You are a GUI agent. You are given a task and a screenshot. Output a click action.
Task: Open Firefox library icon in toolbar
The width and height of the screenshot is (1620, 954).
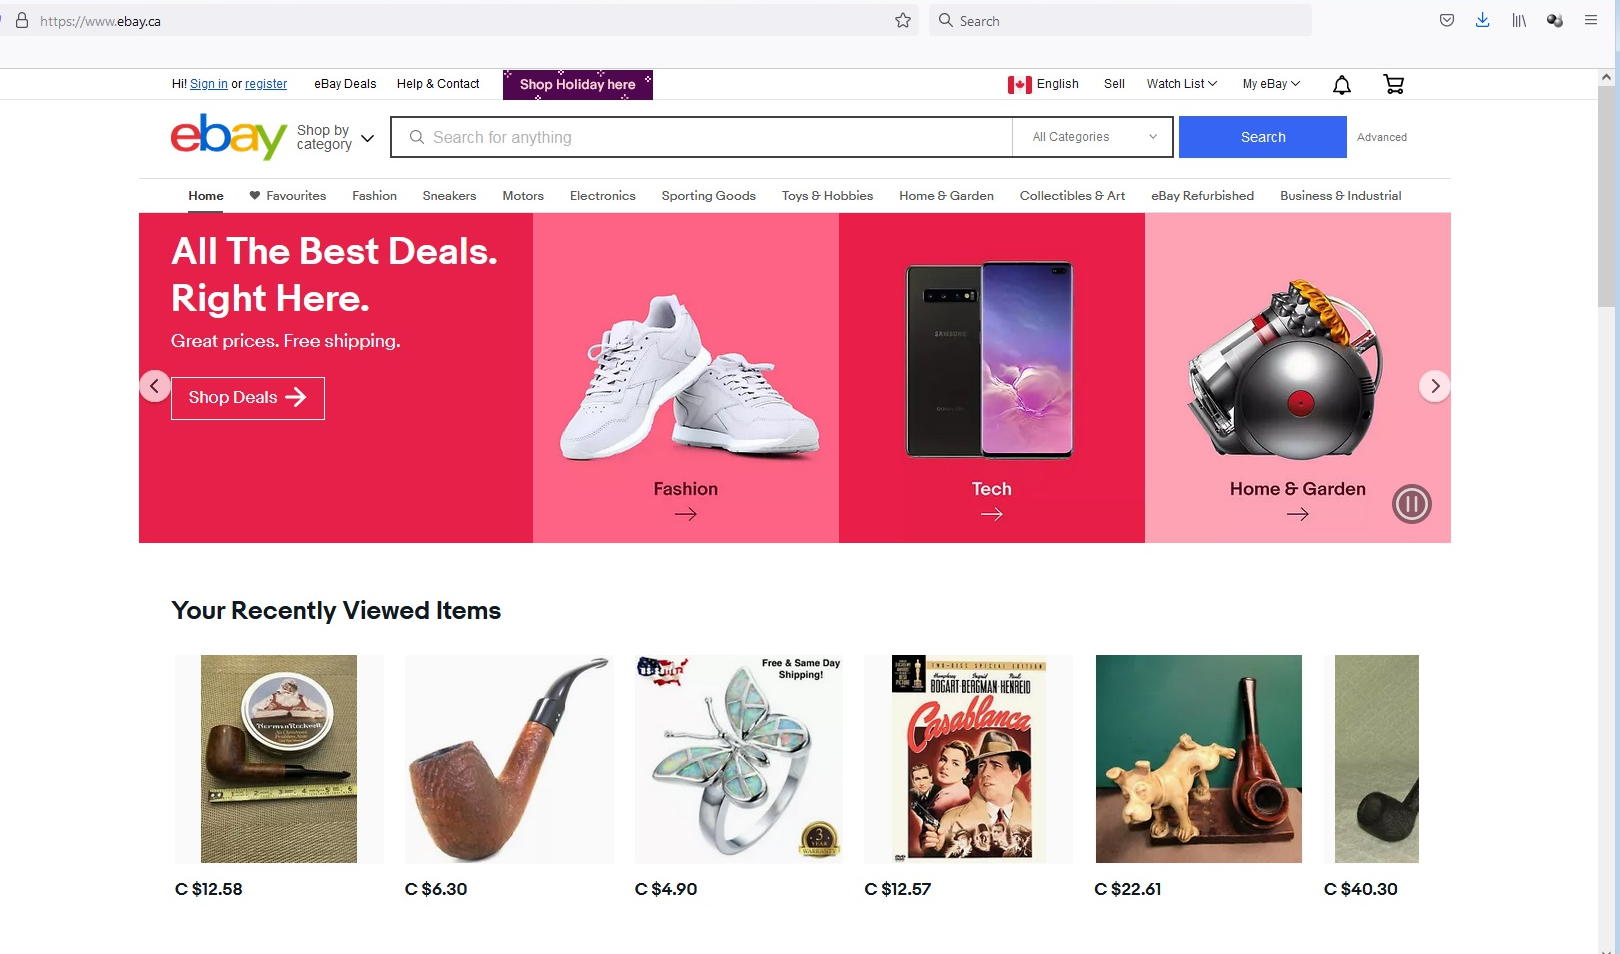1519,20
